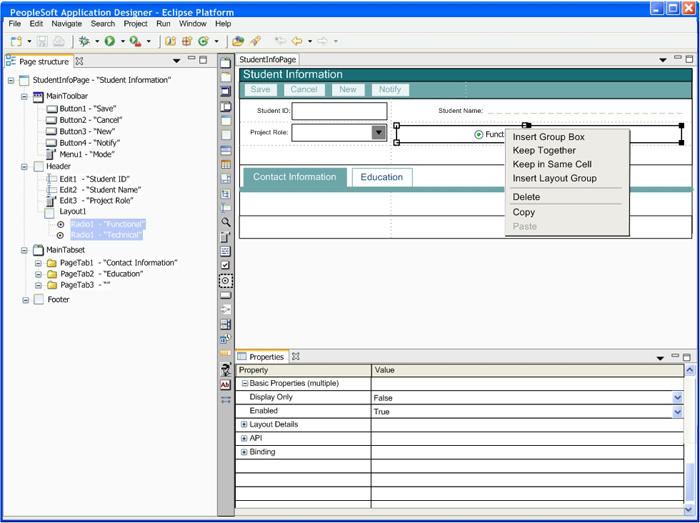Collapse the MainTabset tree node
Viewport: 700px width, 523px height.
pos(25,251)
